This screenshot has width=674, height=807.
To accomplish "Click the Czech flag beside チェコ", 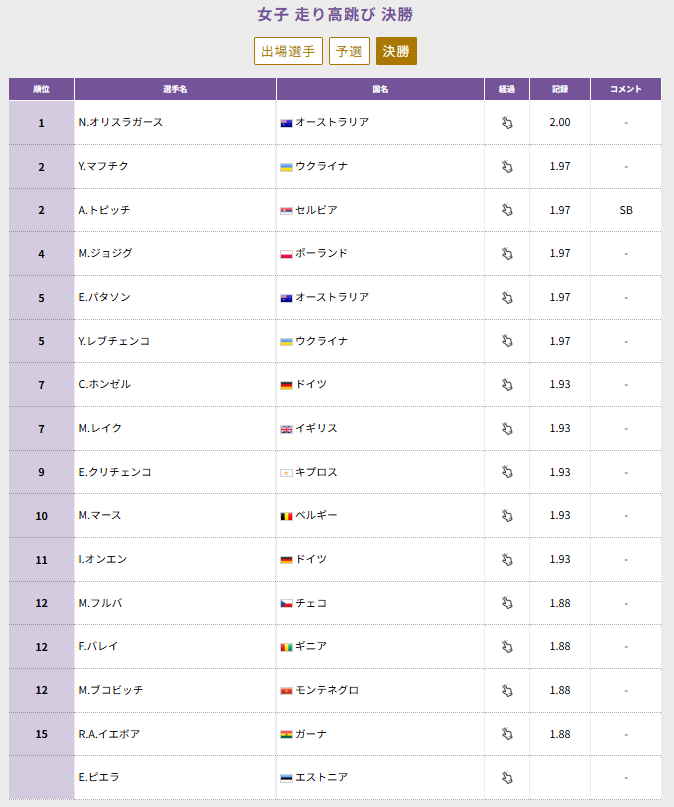I will tap(286, 603).
